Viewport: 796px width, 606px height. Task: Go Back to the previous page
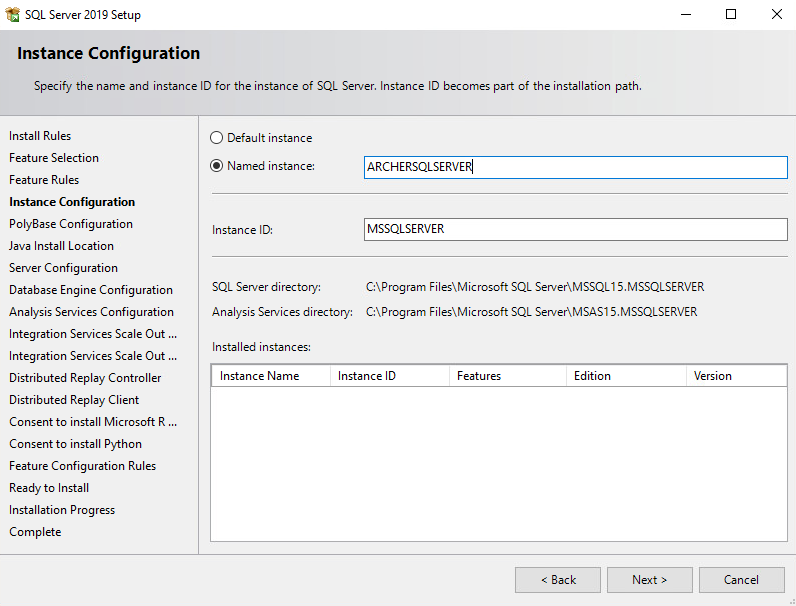[x=558, y=580]
